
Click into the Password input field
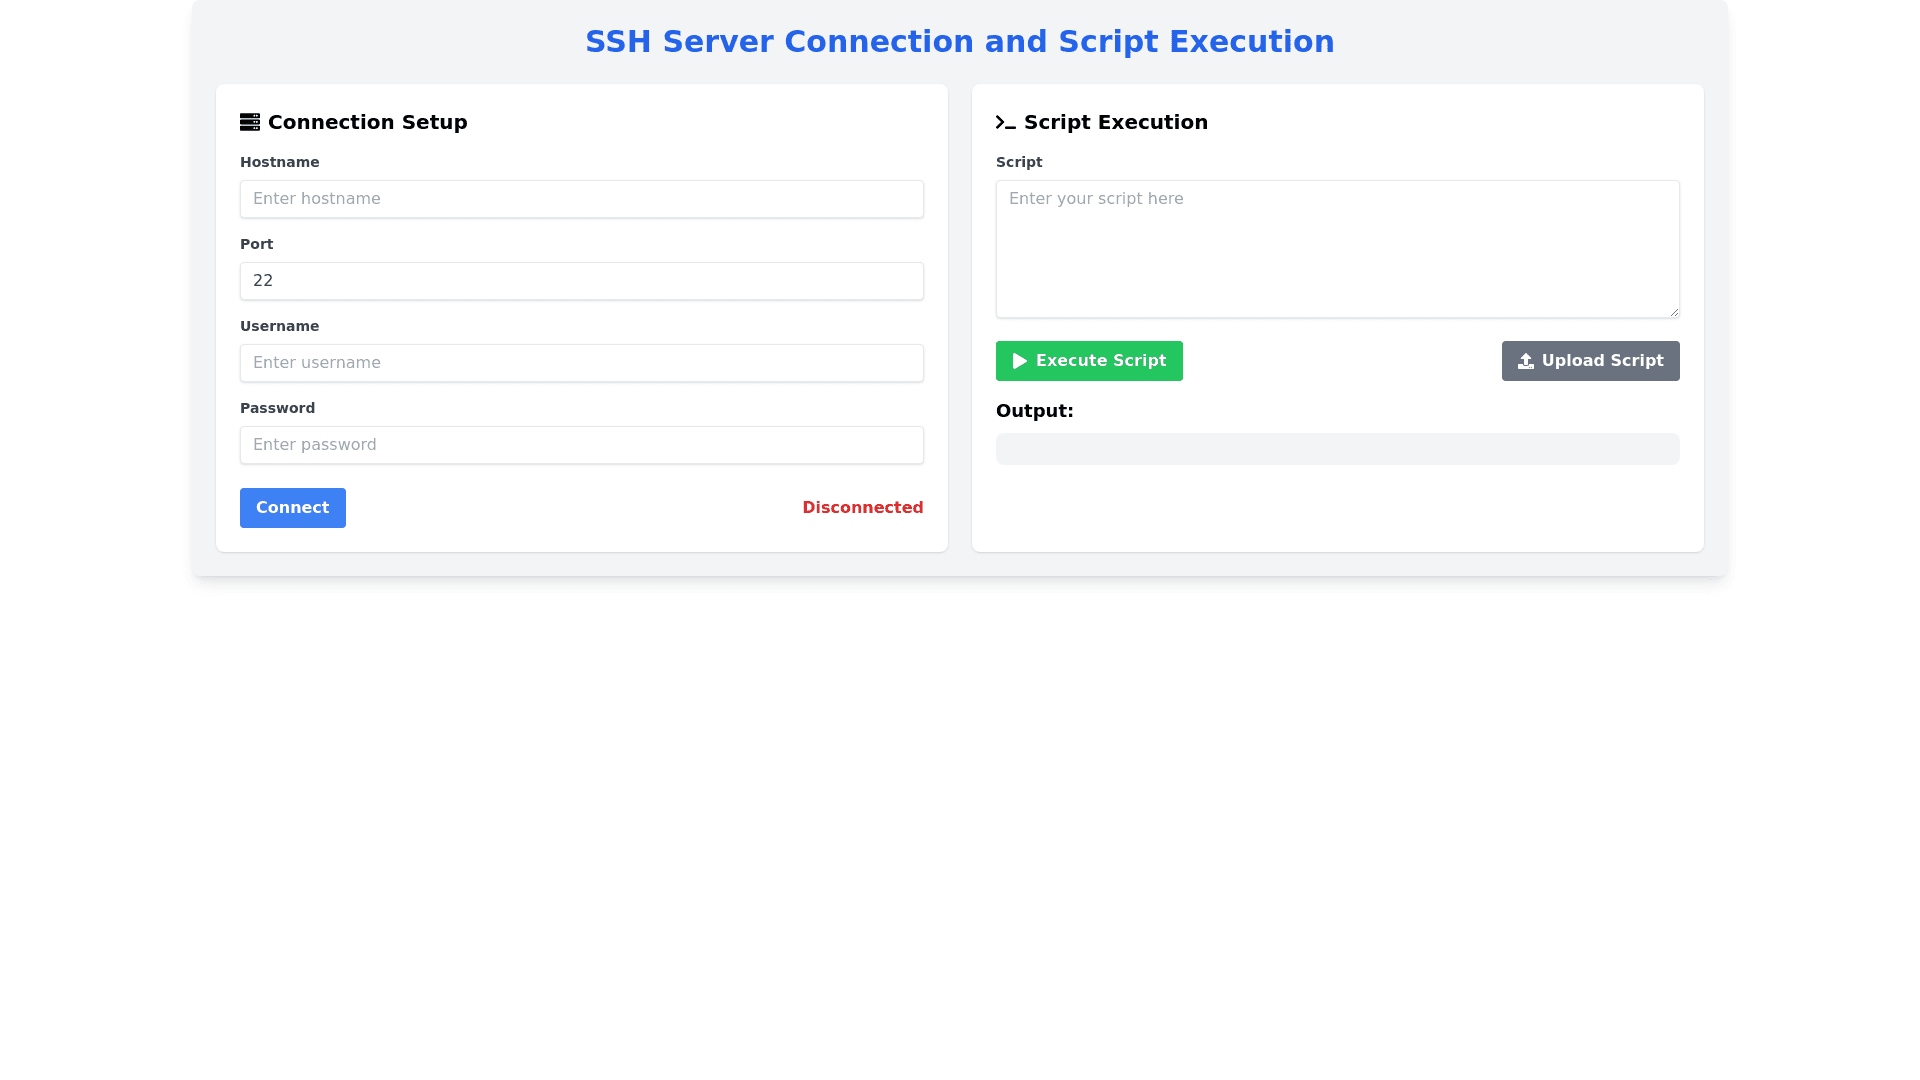point(581,445)
